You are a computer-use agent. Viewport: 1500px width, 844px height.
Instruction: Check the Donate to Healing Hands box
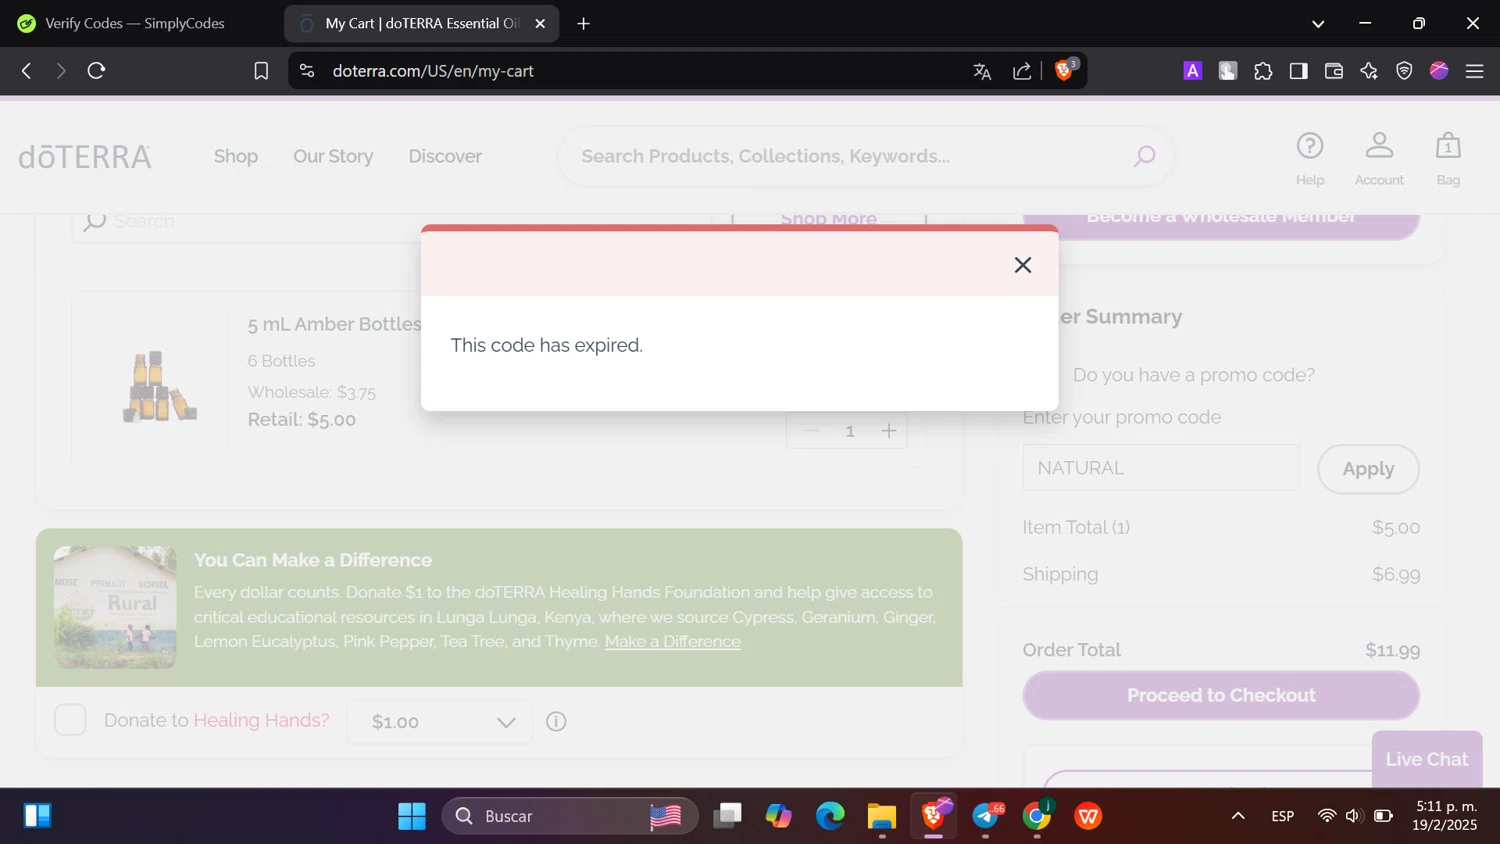(x=70, y=720)
